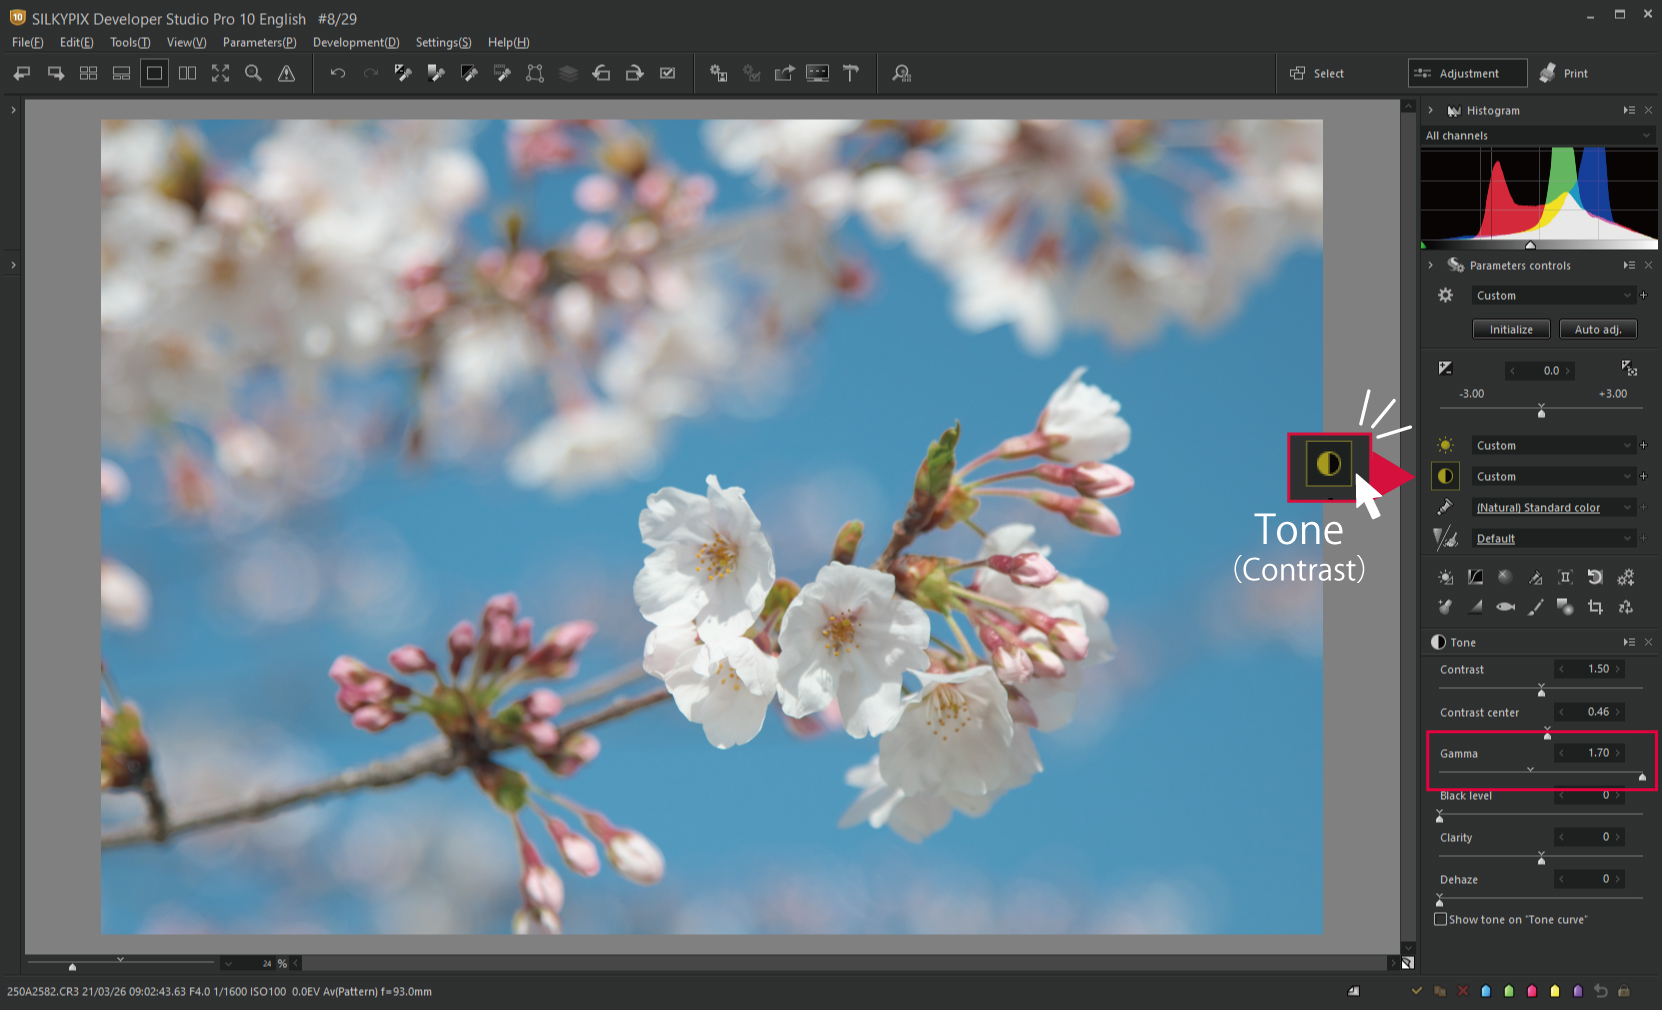Viewport: 1662px width, 1010px height.
Task: Select the single preview view mode
Action: click(154, 73)
